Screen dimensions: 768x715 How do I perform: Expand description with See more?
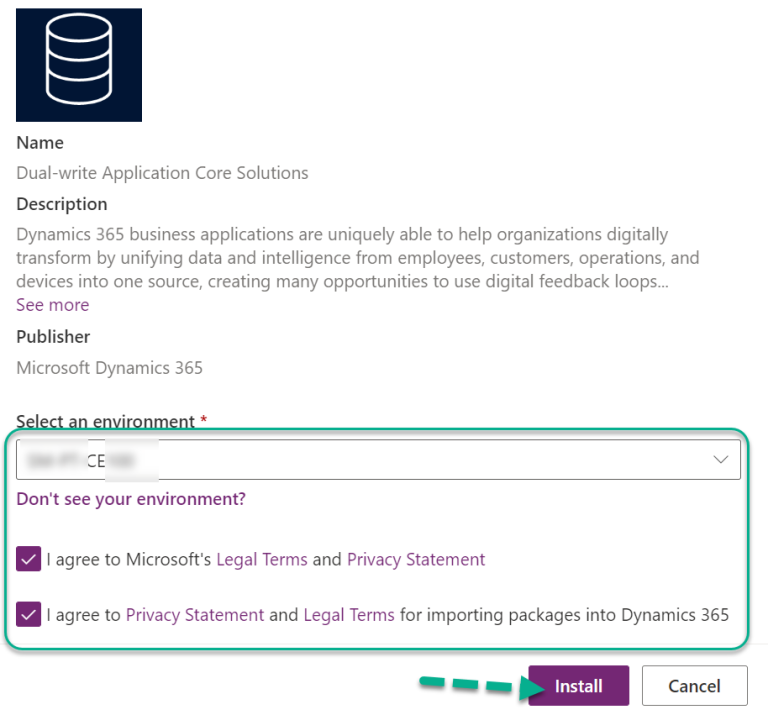tap(52, 305)
